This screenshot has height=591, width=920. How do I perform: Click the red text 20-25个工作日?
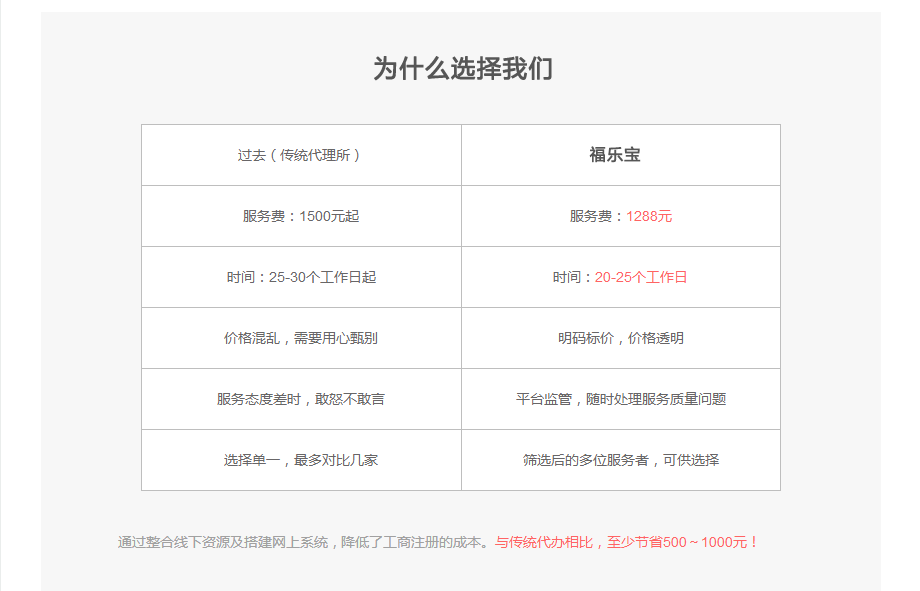click(x=641, y=277)
